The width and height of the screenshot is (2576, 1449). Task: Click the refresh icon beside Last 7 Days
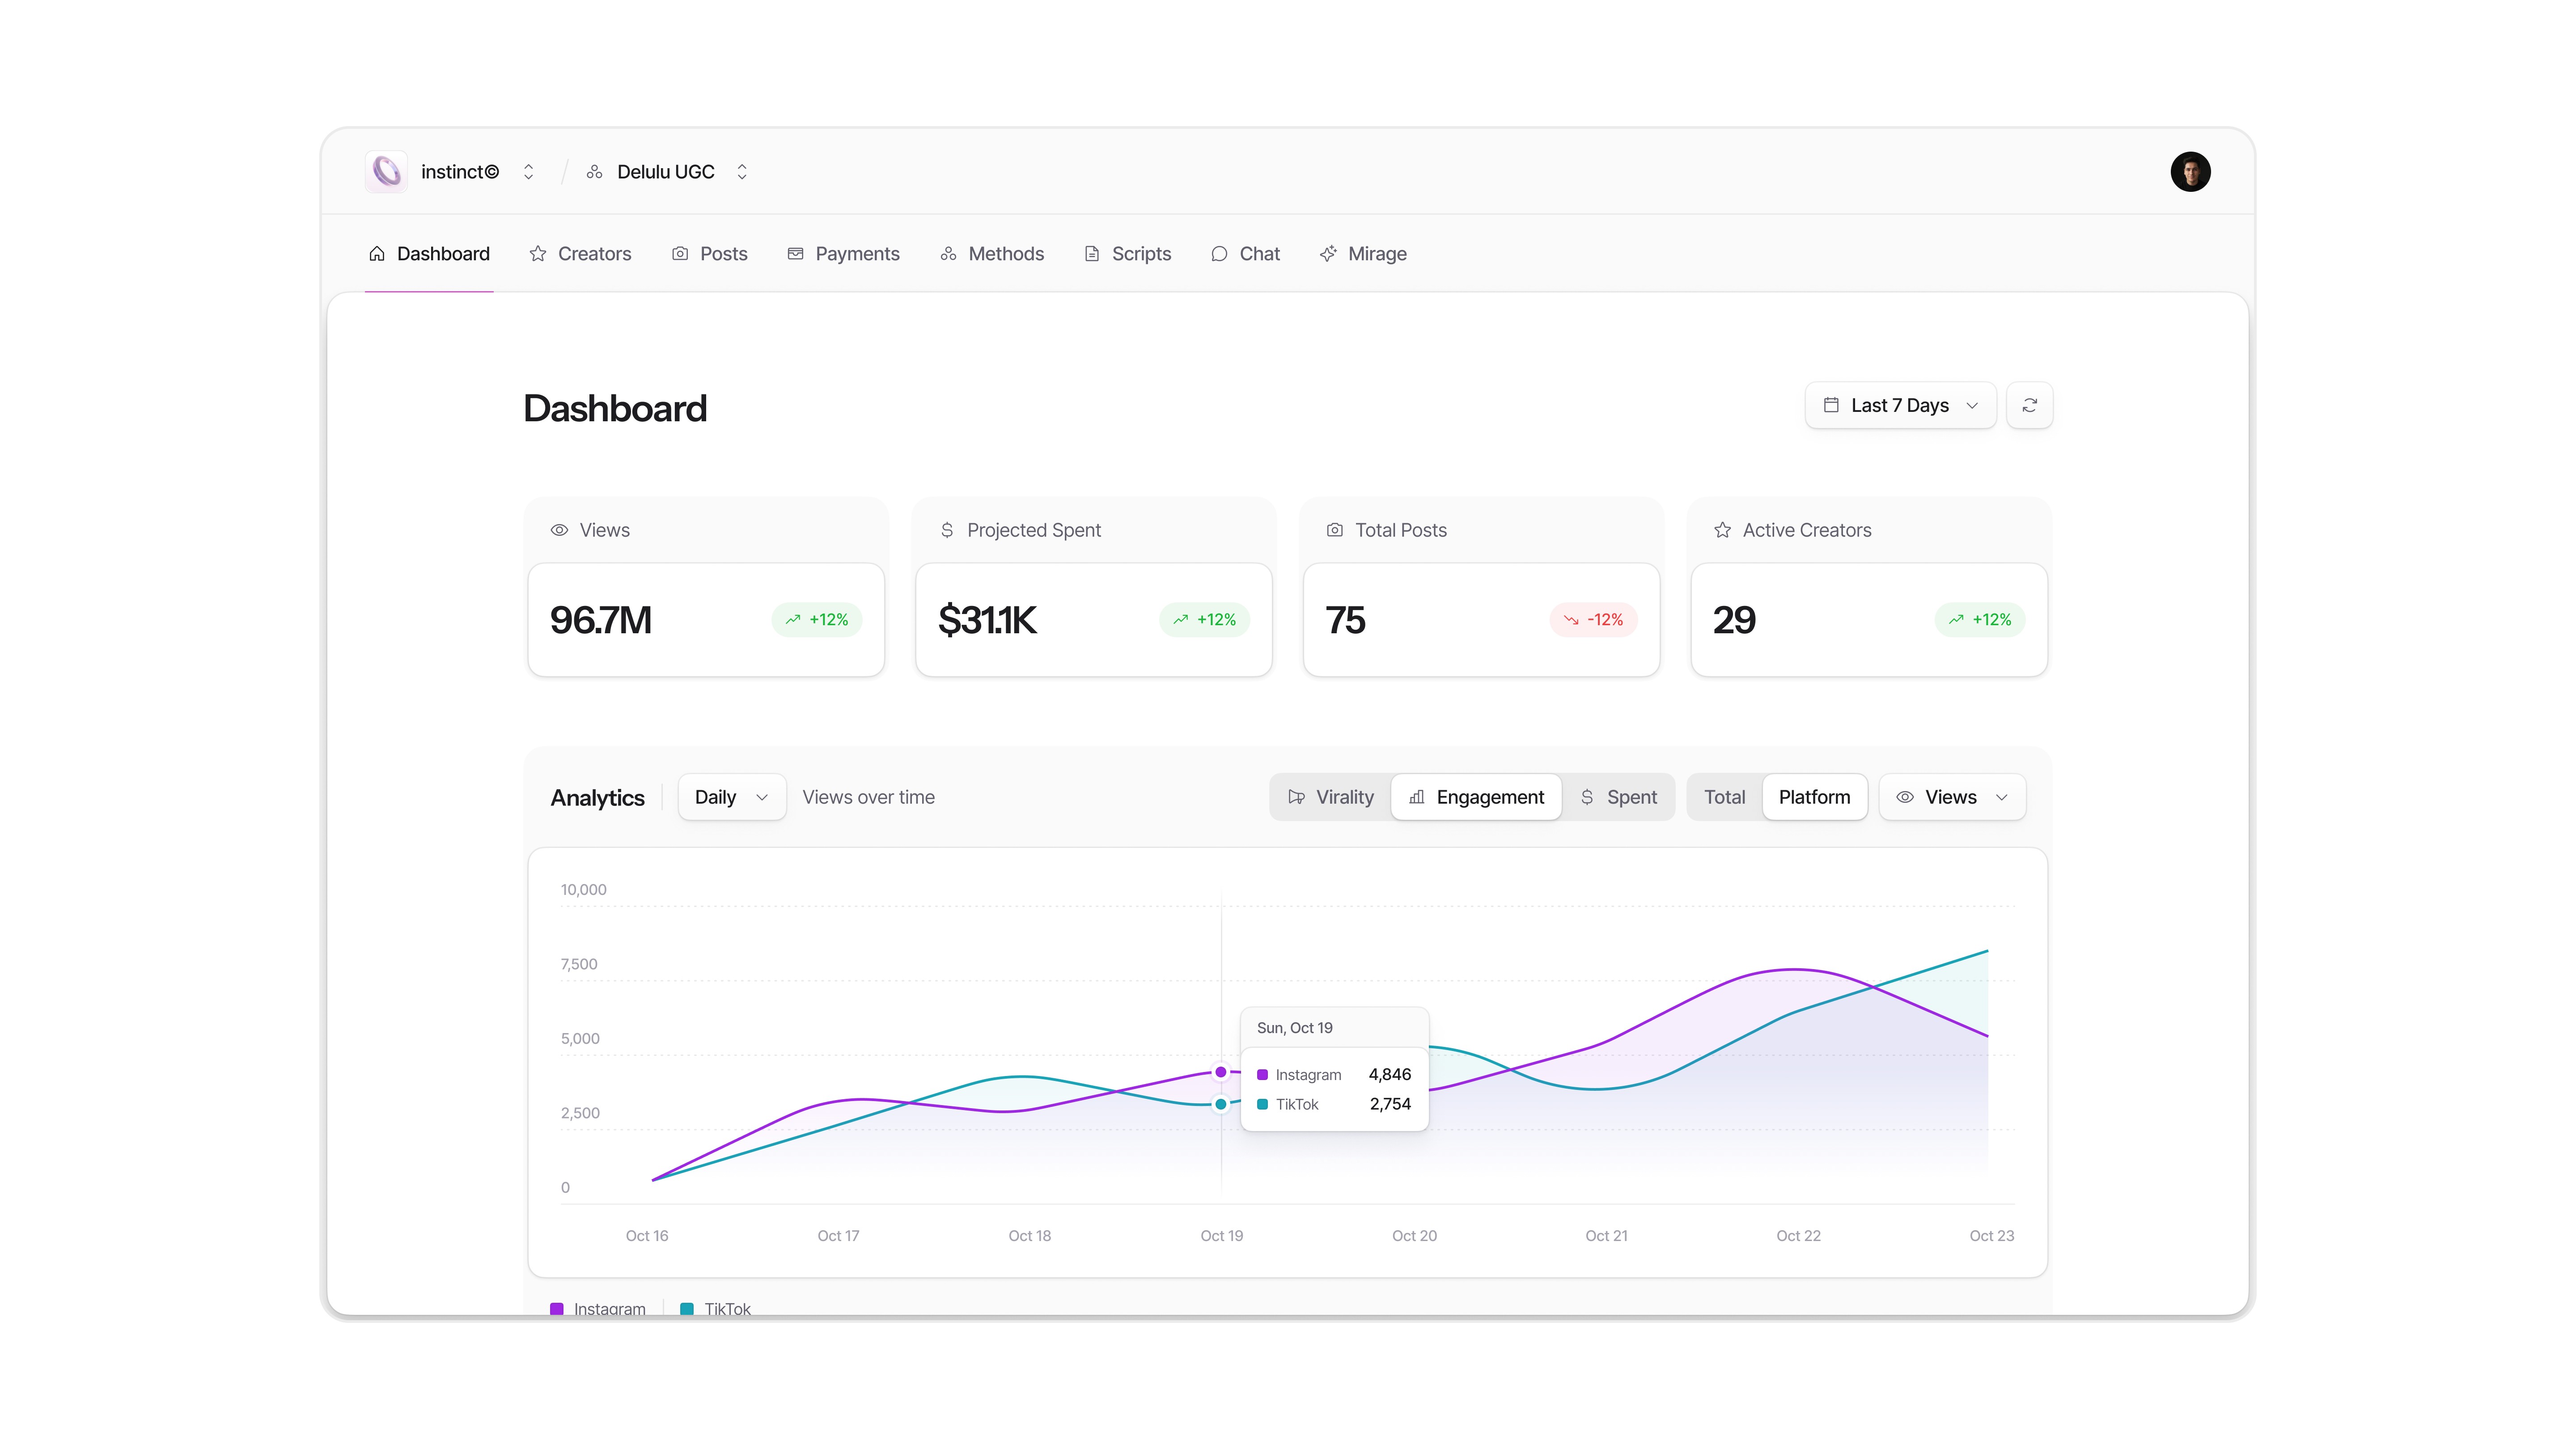click(2029, 405)
